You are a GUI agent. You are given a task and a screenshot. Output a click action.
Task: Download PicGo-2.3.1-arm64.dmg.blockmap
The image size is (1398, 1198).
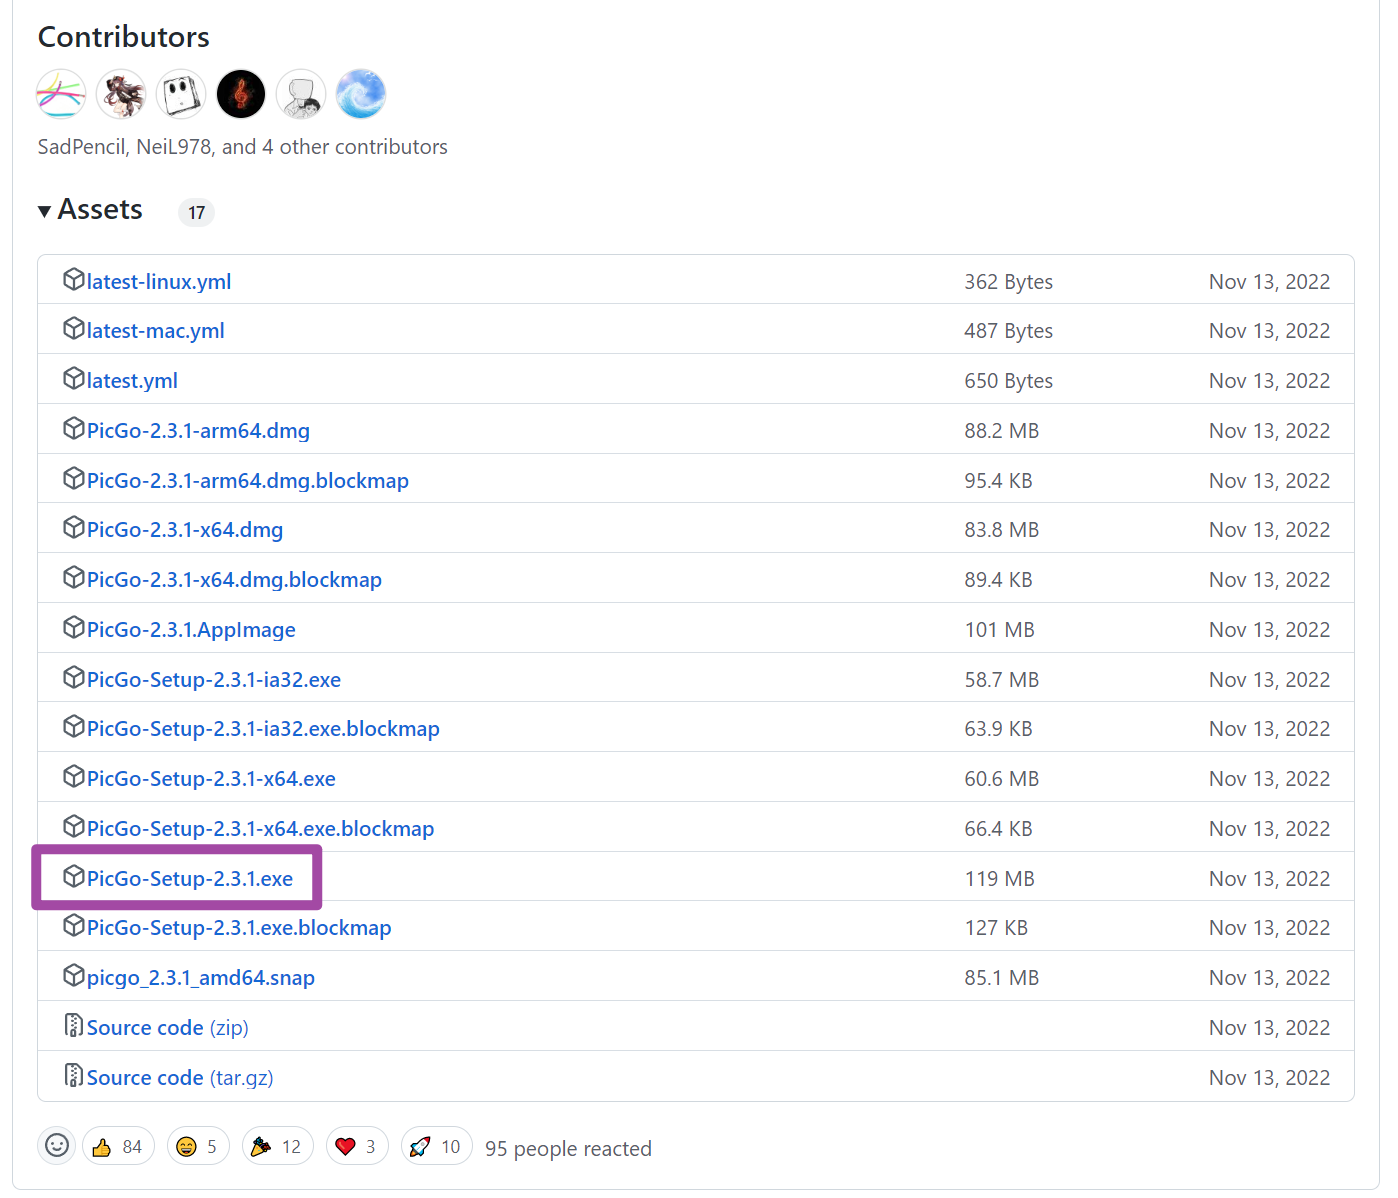tap(248, 481)
